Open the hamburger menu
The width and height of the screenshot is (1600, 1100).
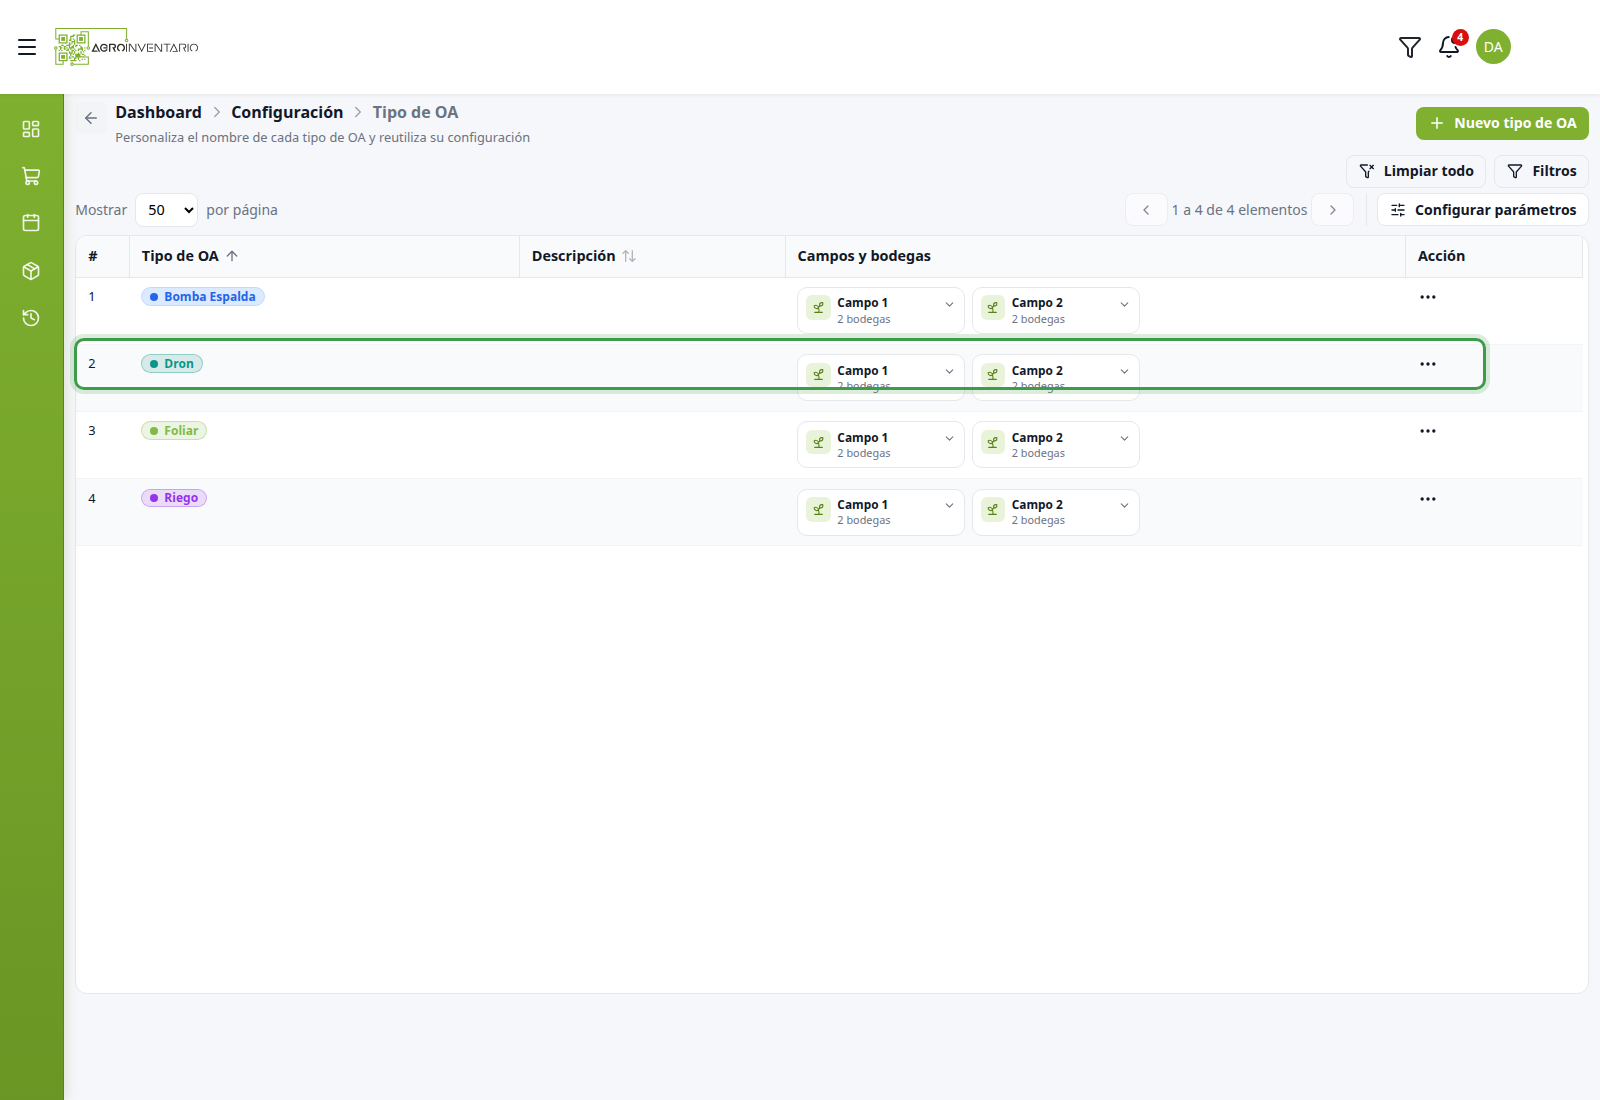[x=27, y=47]
